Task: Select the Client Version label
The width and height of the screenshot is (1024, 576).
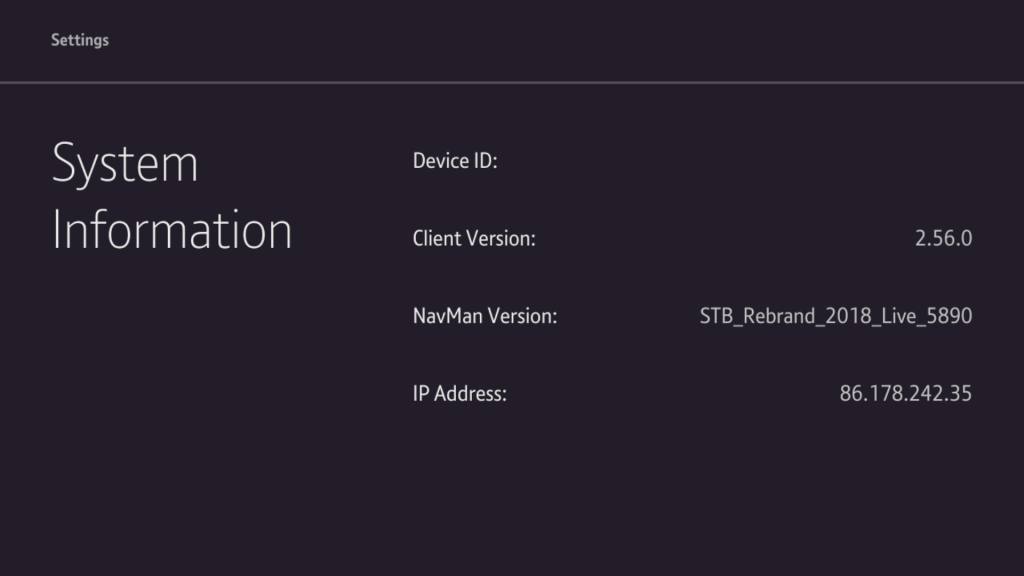Action: click(474, 239)
